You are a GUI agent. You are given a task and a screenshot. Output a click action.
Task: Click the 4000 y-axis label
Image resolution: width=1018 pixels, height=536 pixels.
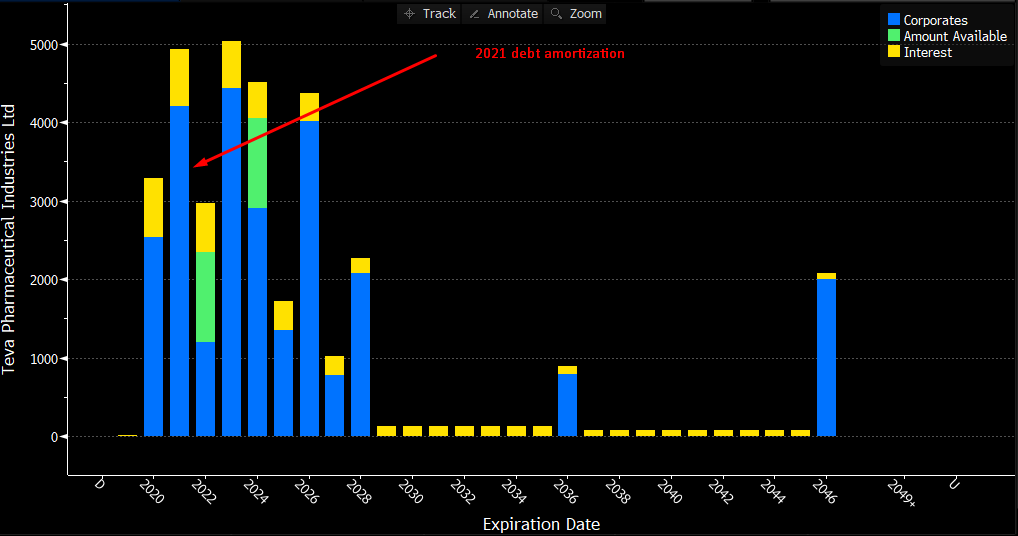[x=43, y=123]
